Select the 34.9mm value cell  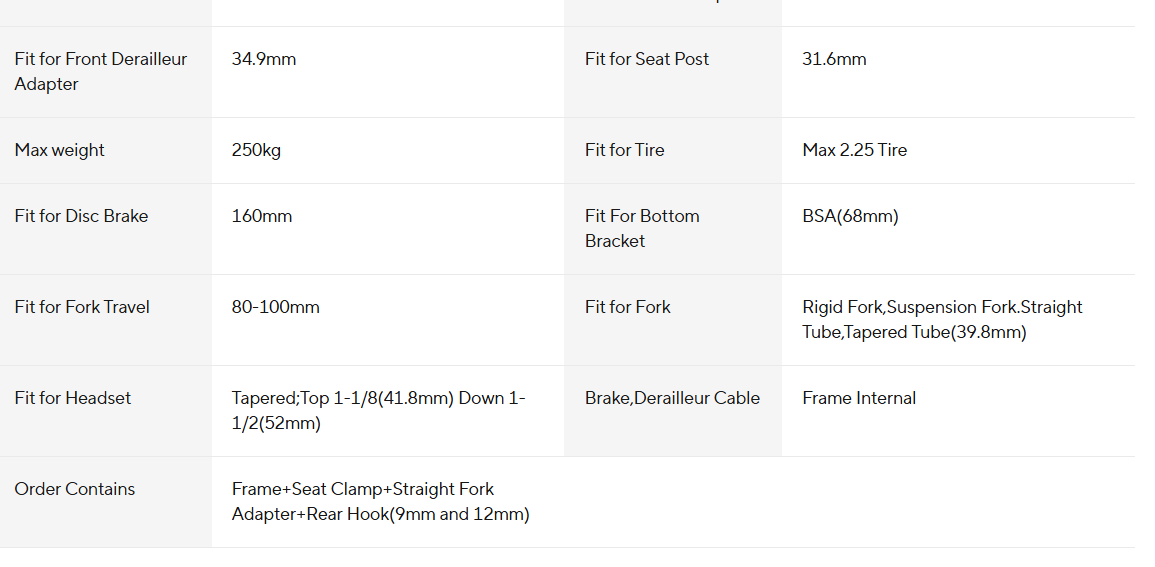(x=264, y=59)
